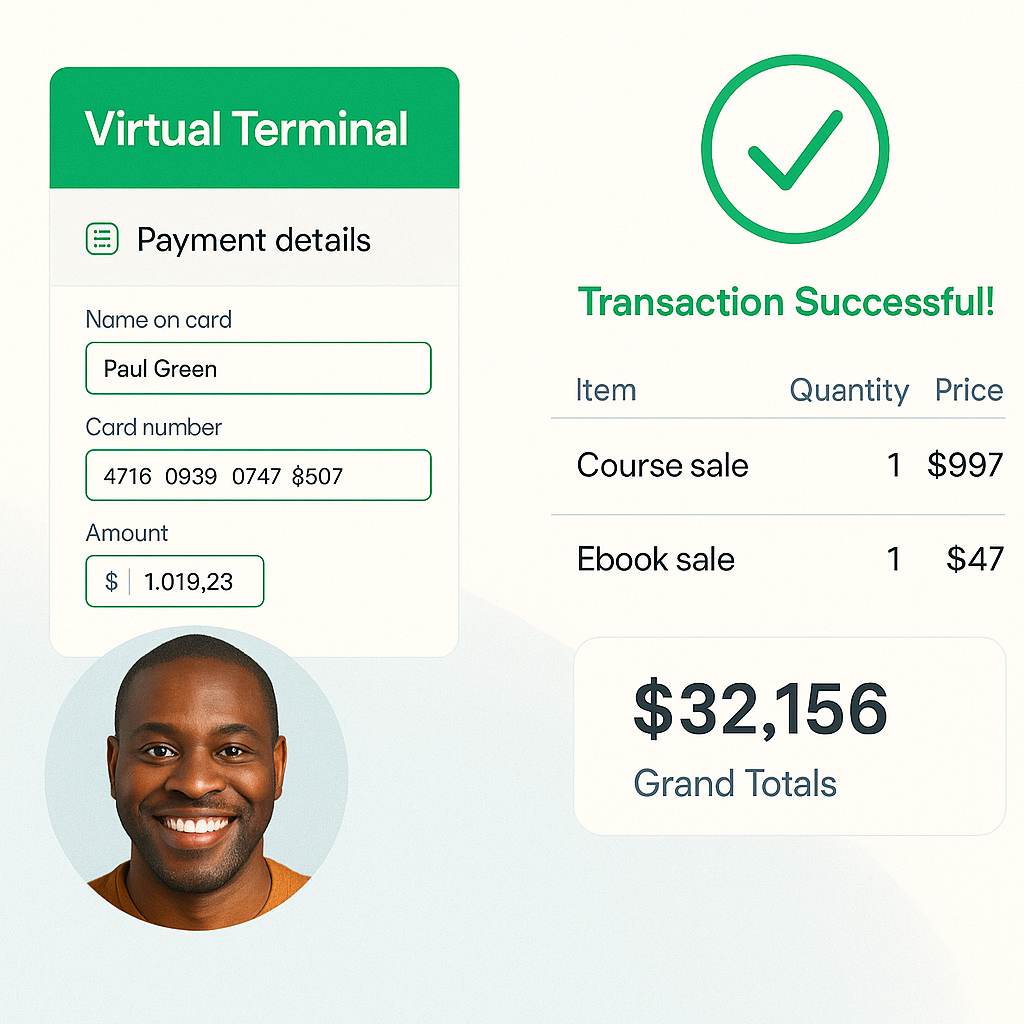1024x1024 pixels.
Task: Select the Course sale row
Action: [778, 466]
